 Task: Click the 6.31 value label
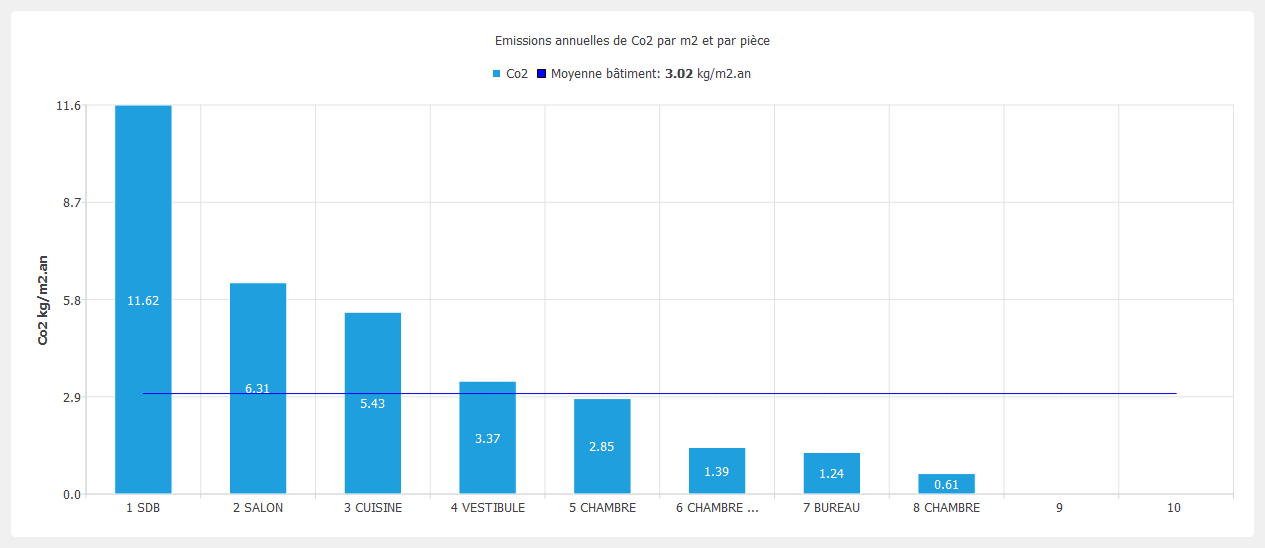coord(258,388)
